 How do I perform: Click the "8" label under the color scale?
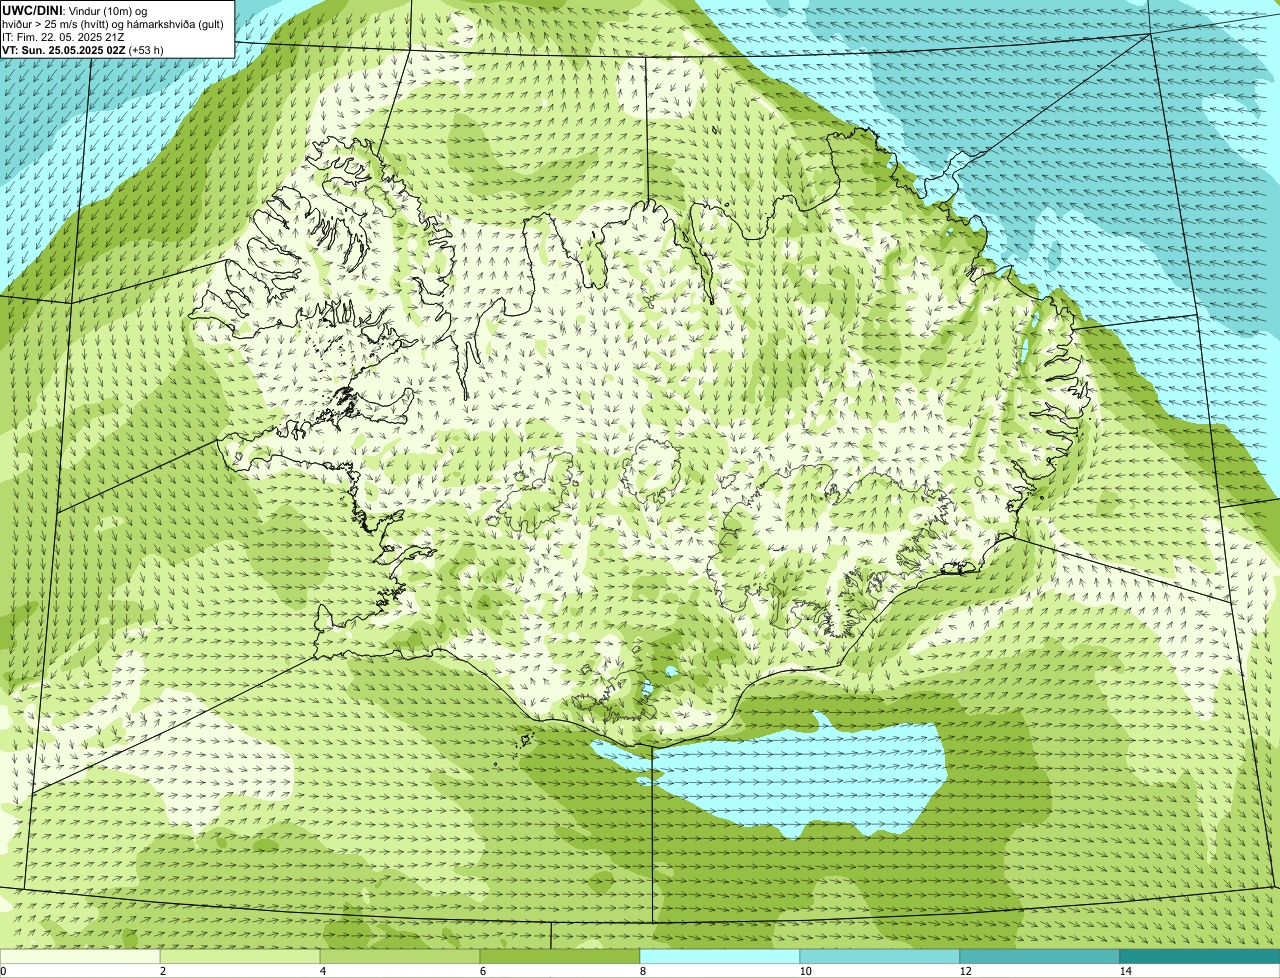click(642, 971)
